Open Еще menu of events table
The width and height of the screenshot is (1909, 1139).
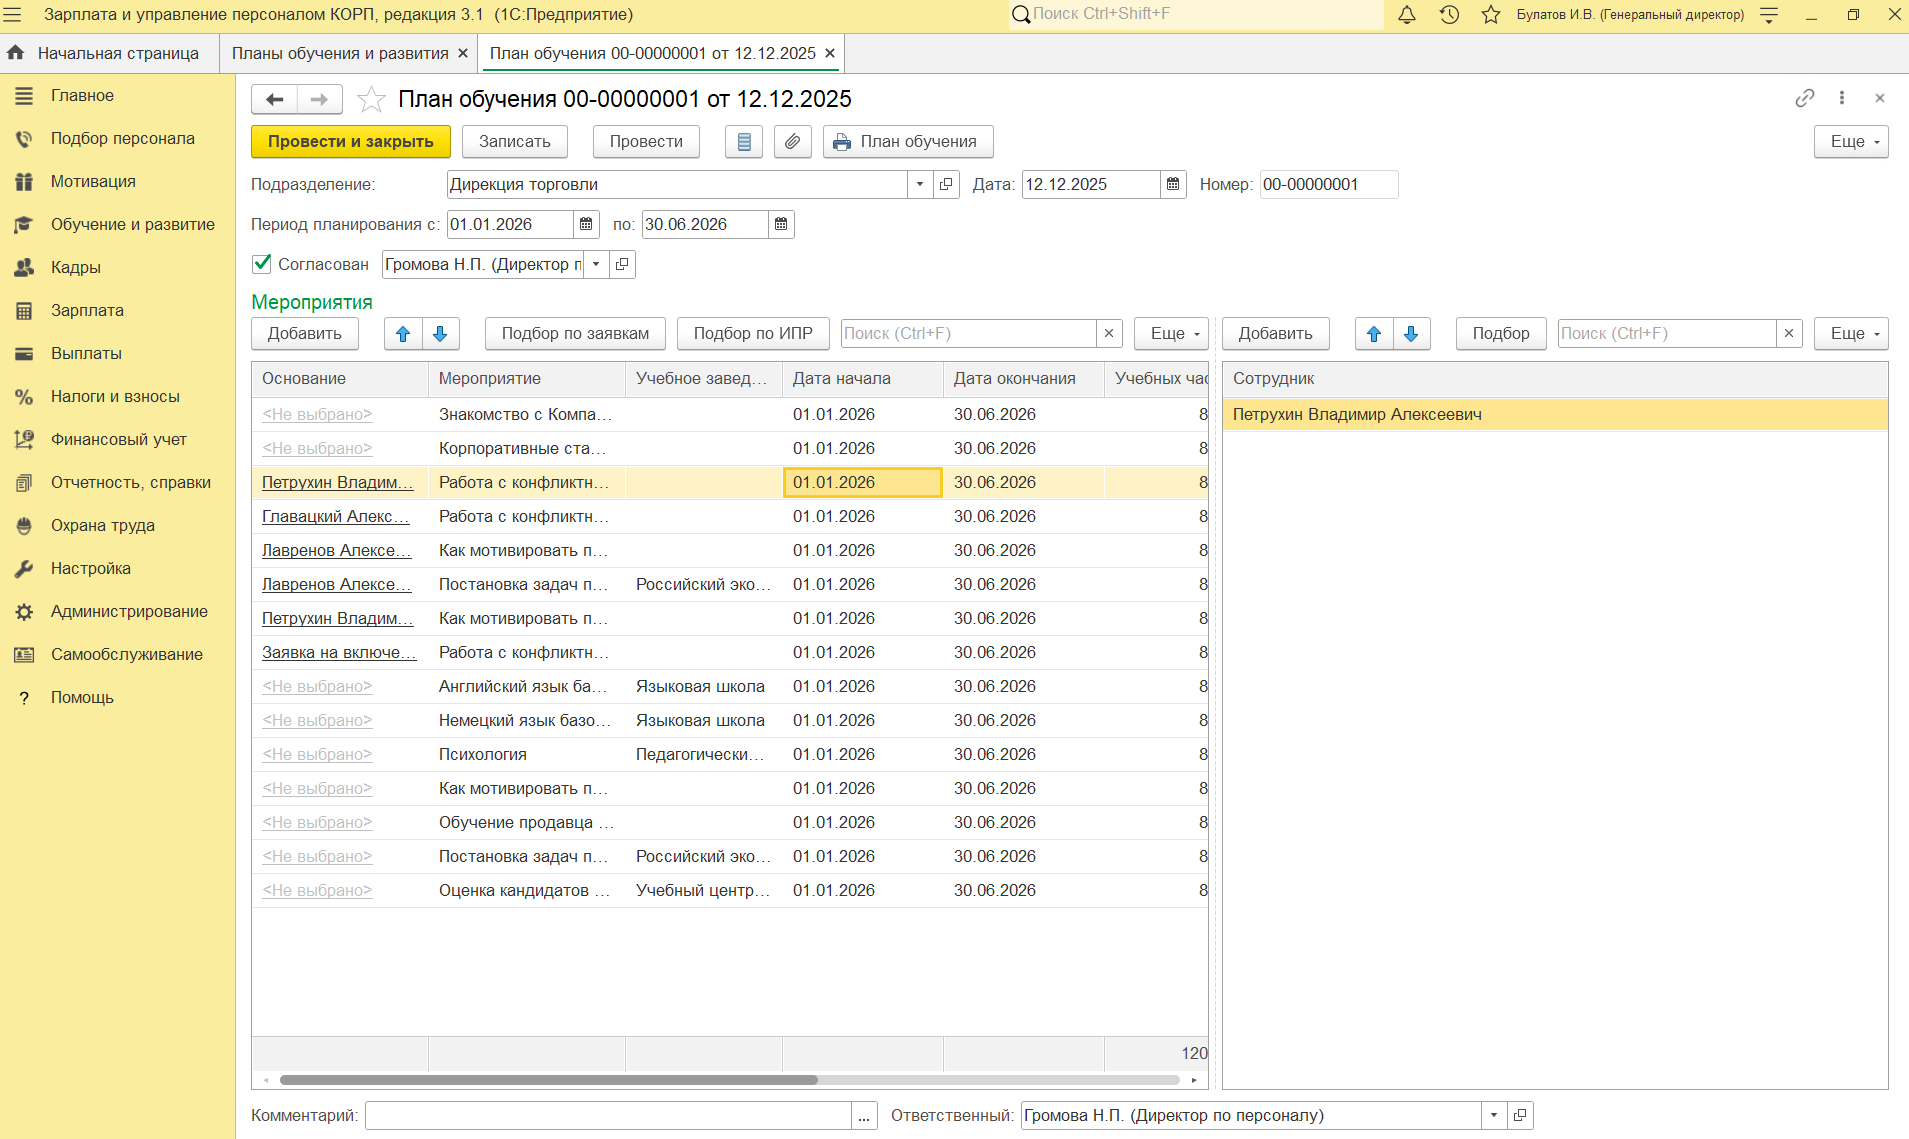pyautogui.click(x=1171, y=334)
